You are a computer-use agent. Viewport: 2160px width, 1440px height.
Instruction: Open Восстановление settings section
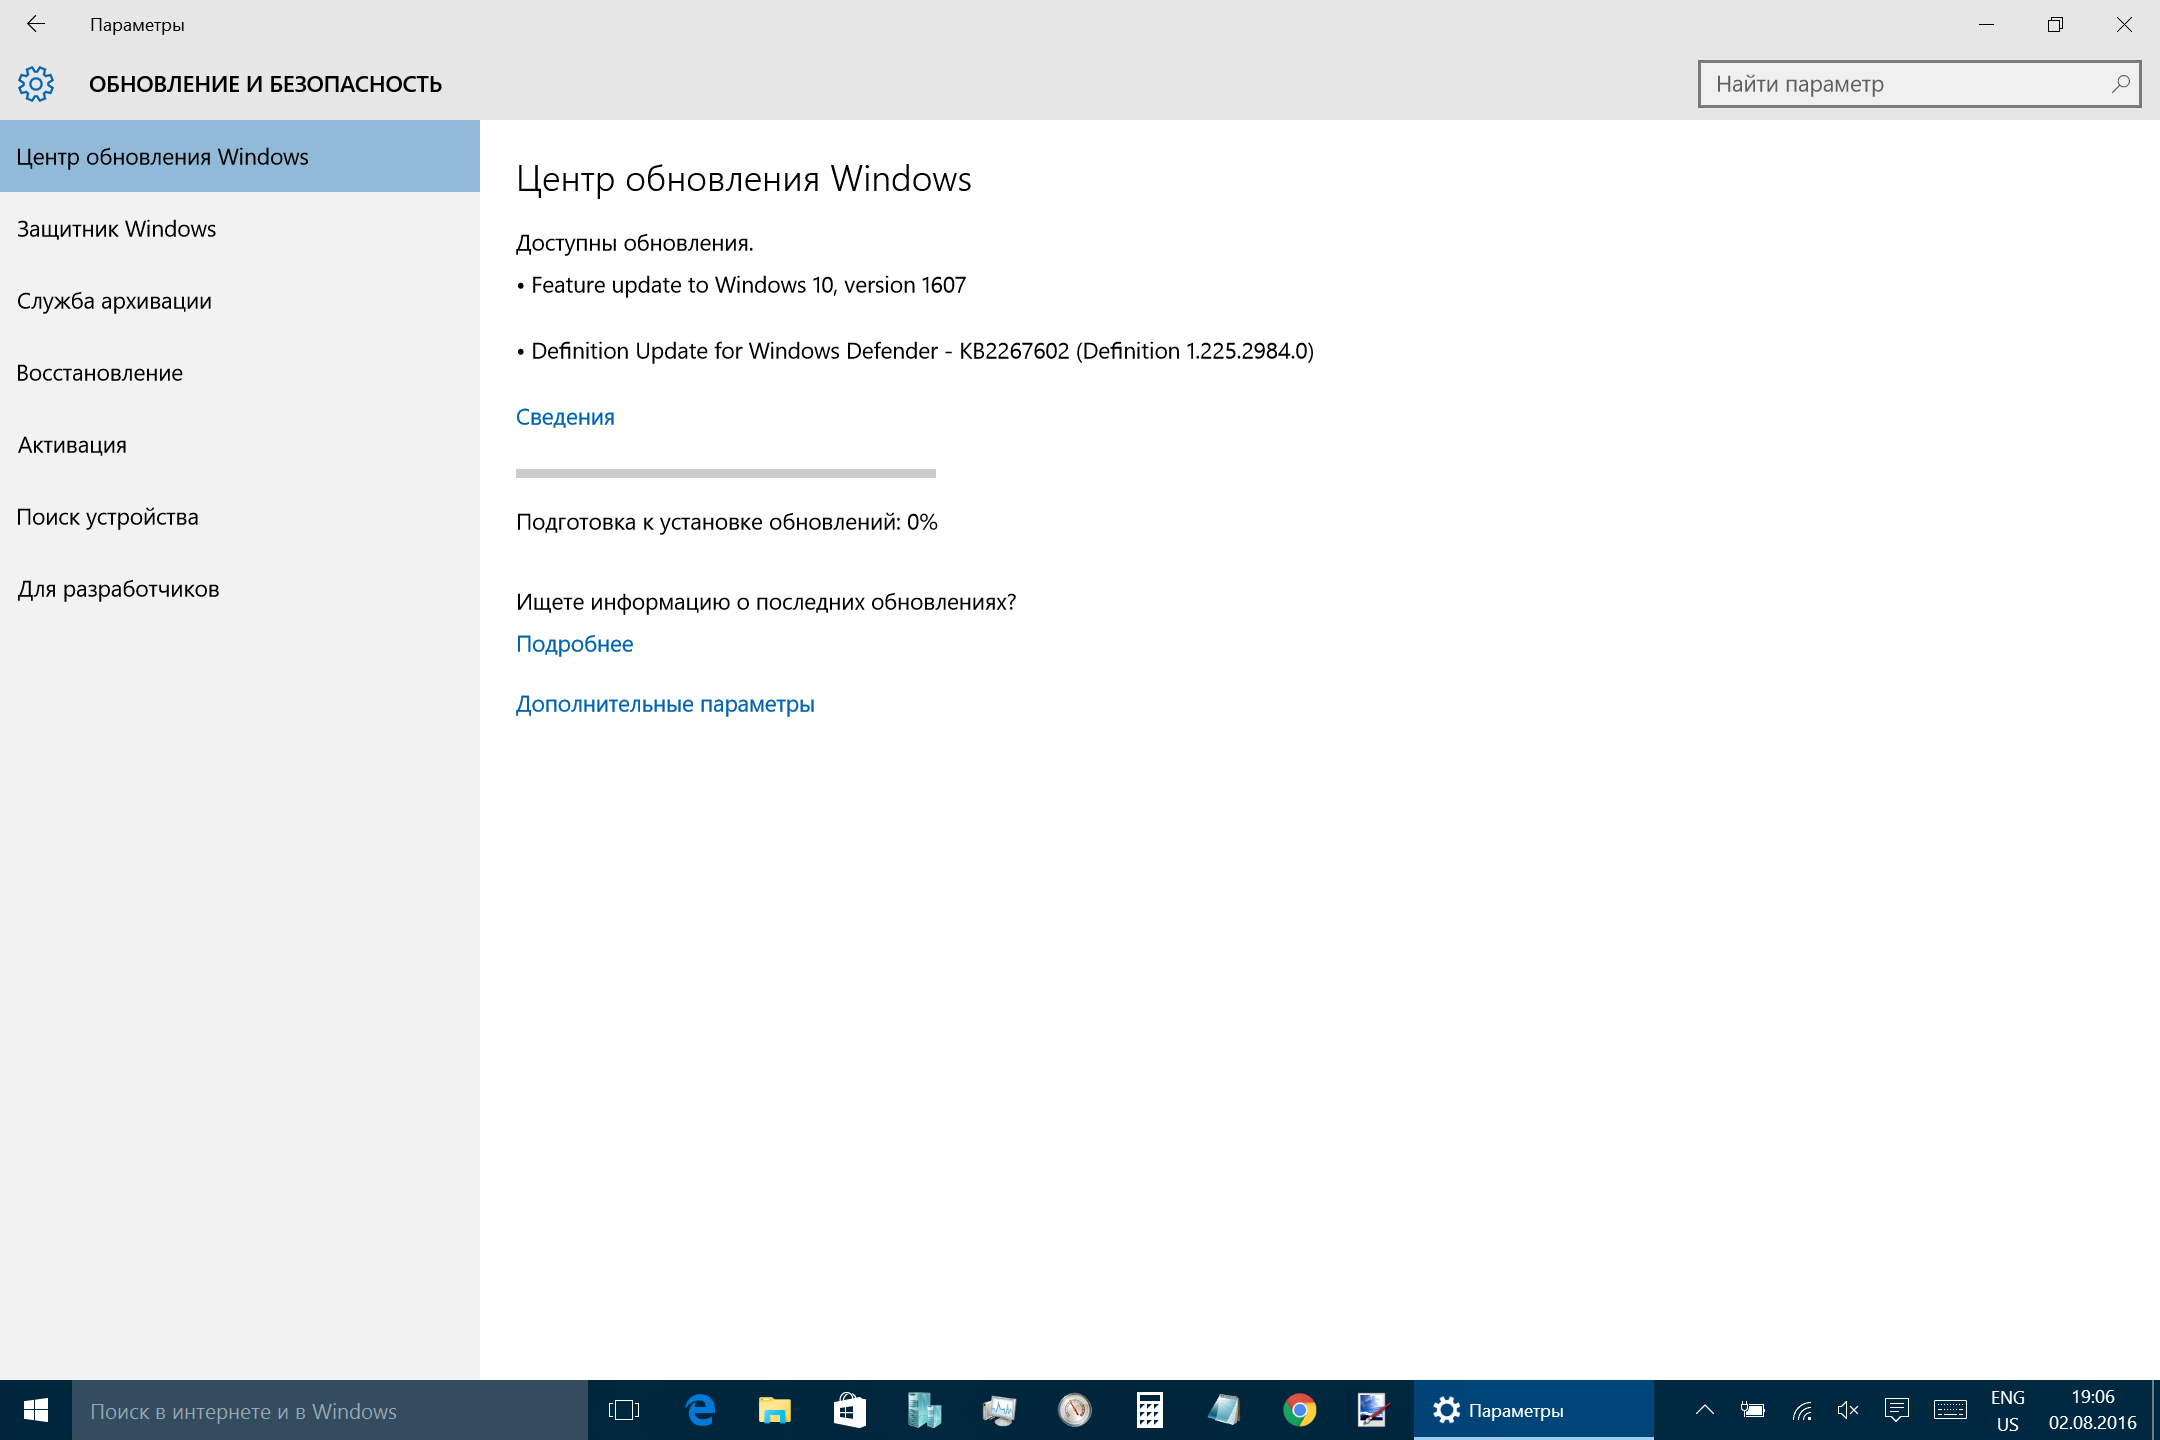point(100,373)
